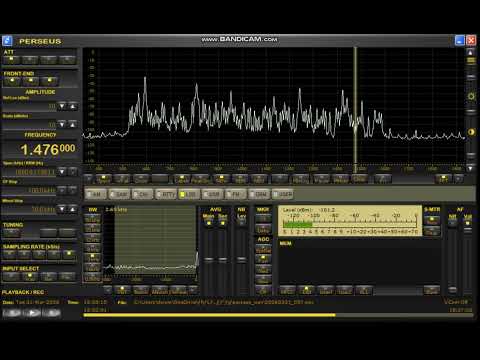Decrease Wheel Step with down arrow
This screenshot has width=480, height=360.
pos(62,209)
